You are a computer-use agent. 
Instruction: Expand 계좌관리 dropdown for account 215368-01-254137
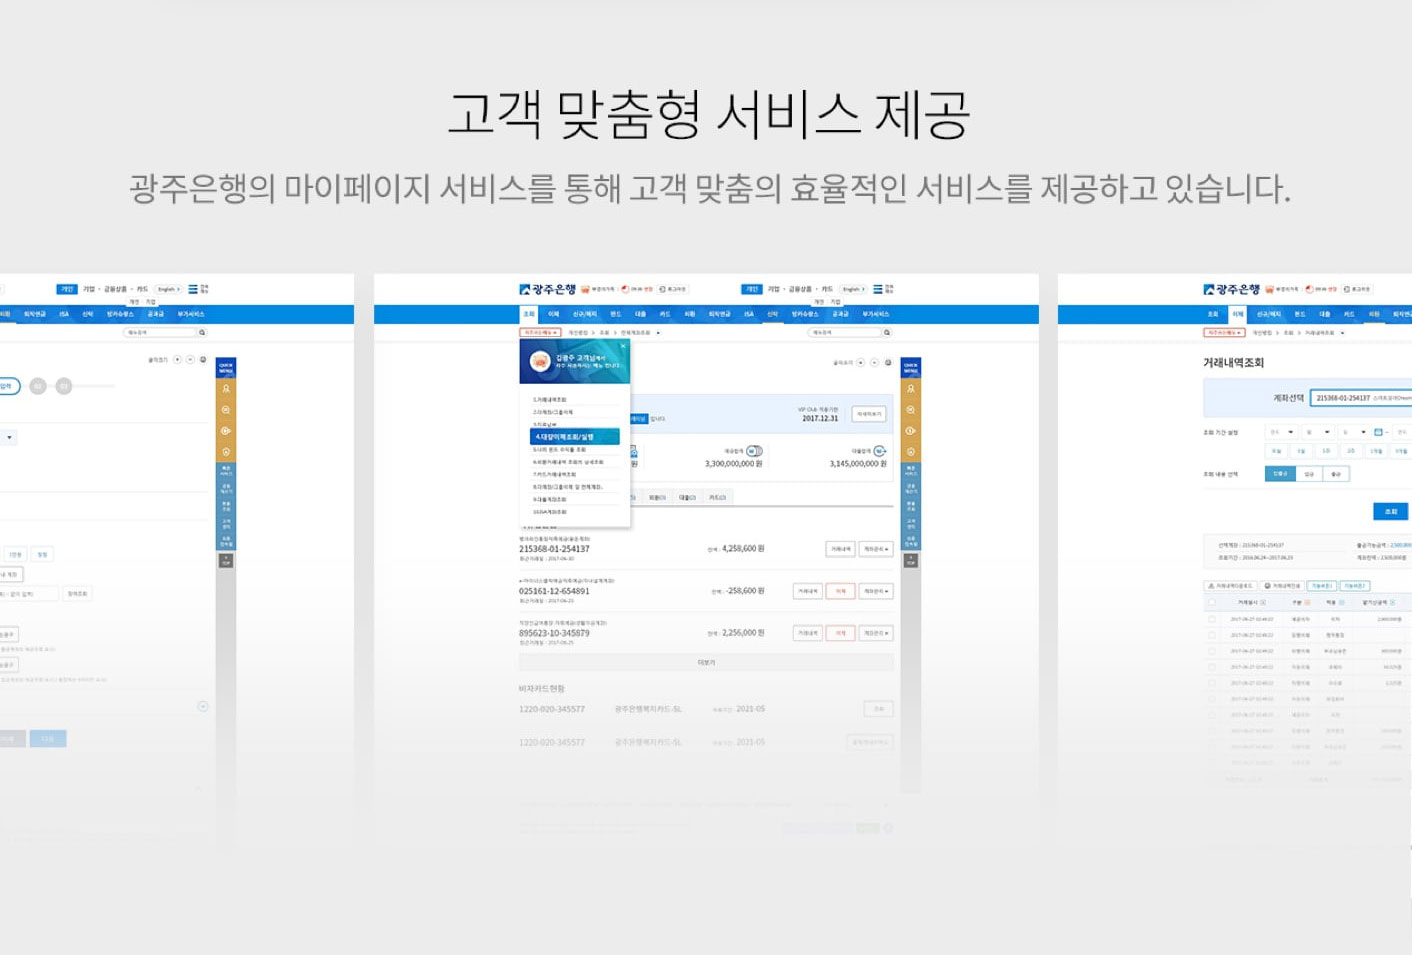[x=876, y=549]
